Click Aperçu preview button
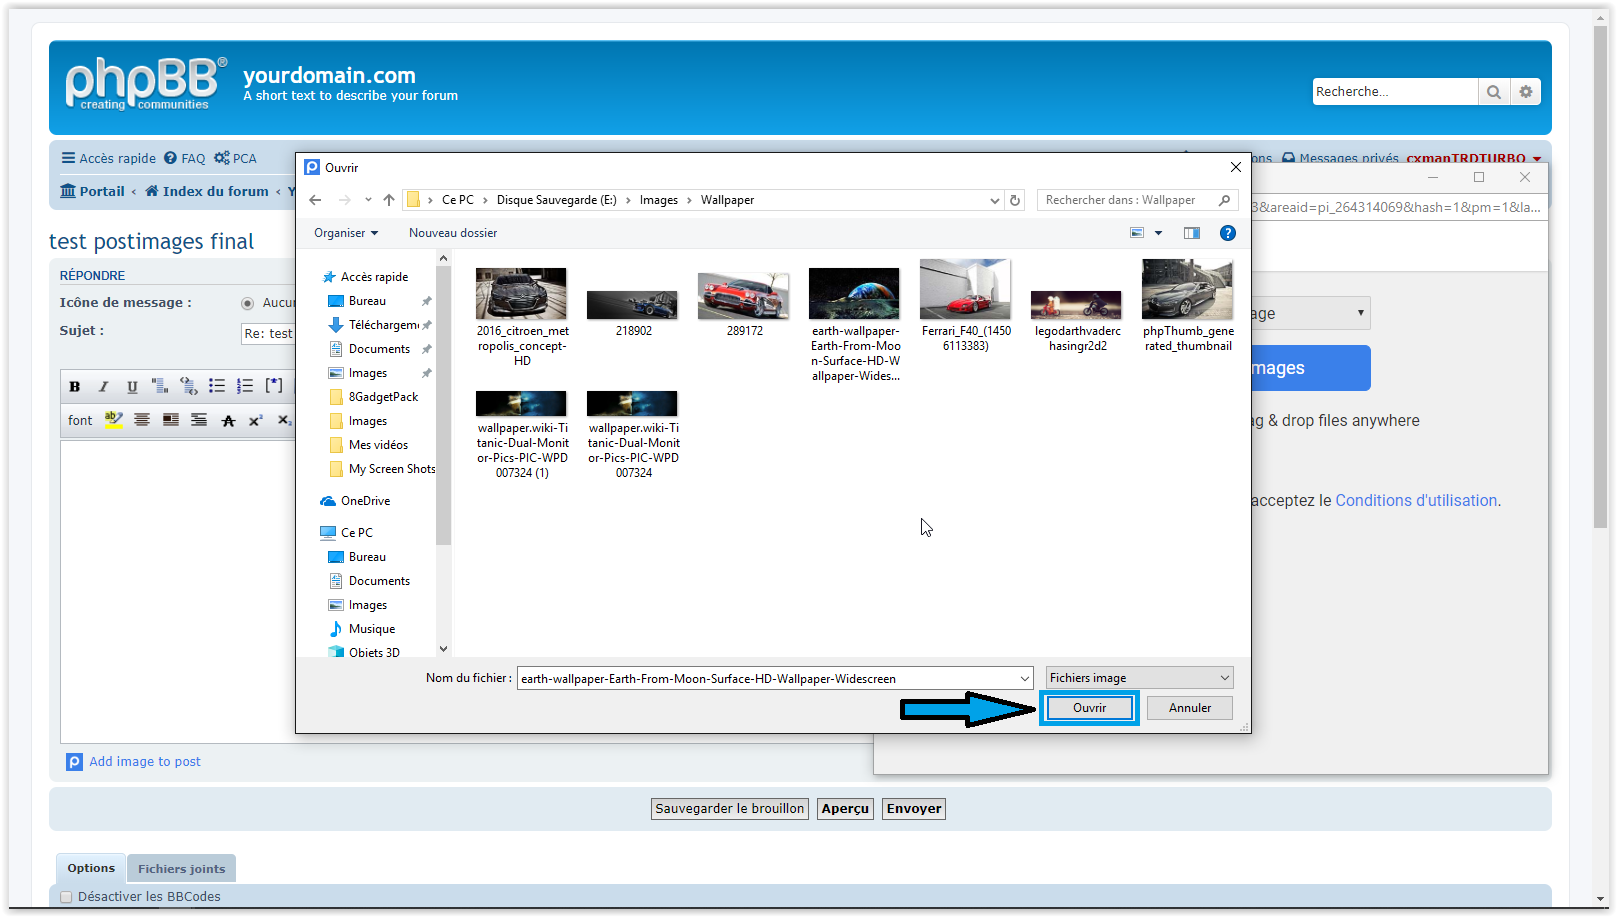Viewport: 1617px width, 917px height. [845, 809]
